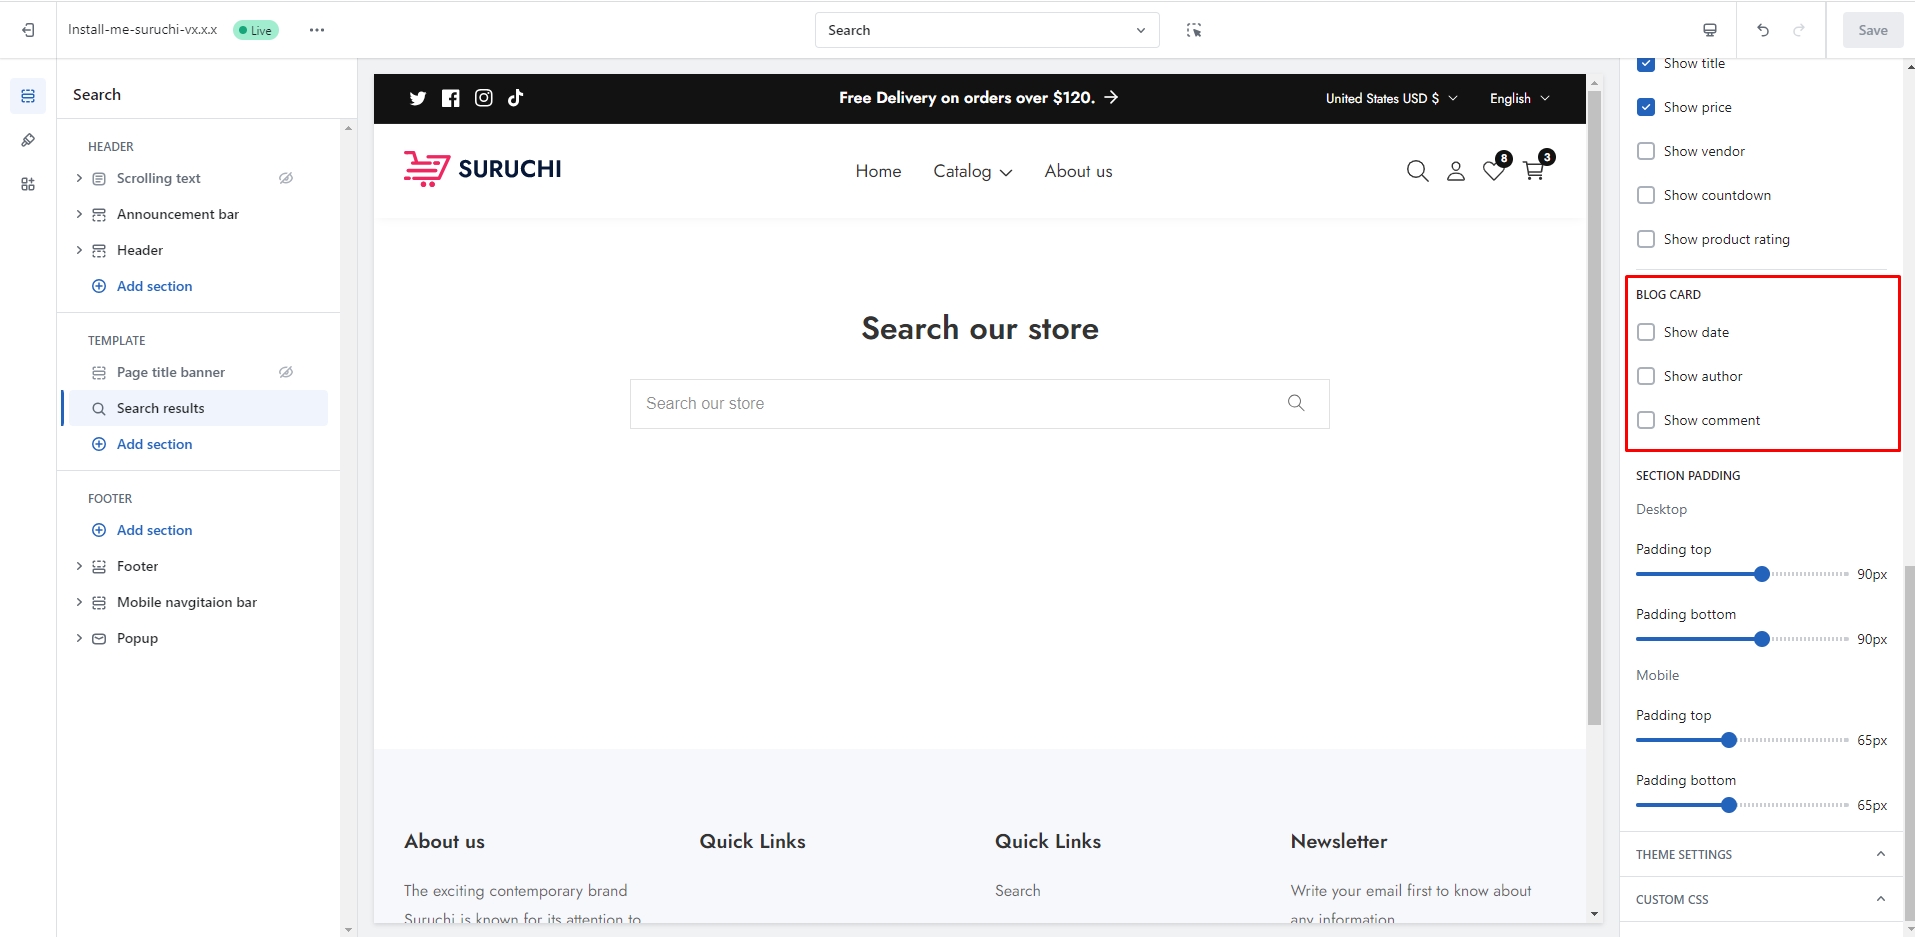Click the undo arrow icon
Viewport: 1915px width, 937px height.
tap(1763, 30)
